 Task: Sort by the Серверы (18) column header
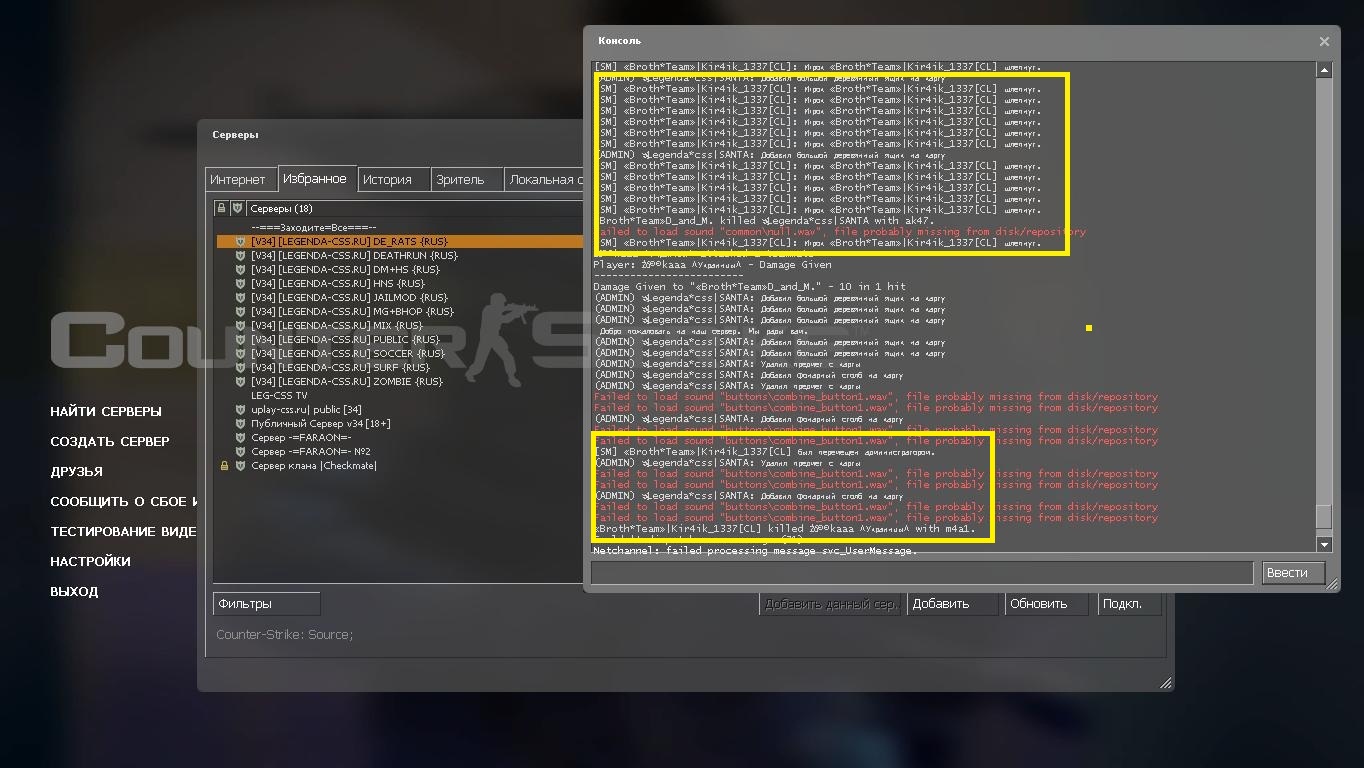tap(414, 208)
